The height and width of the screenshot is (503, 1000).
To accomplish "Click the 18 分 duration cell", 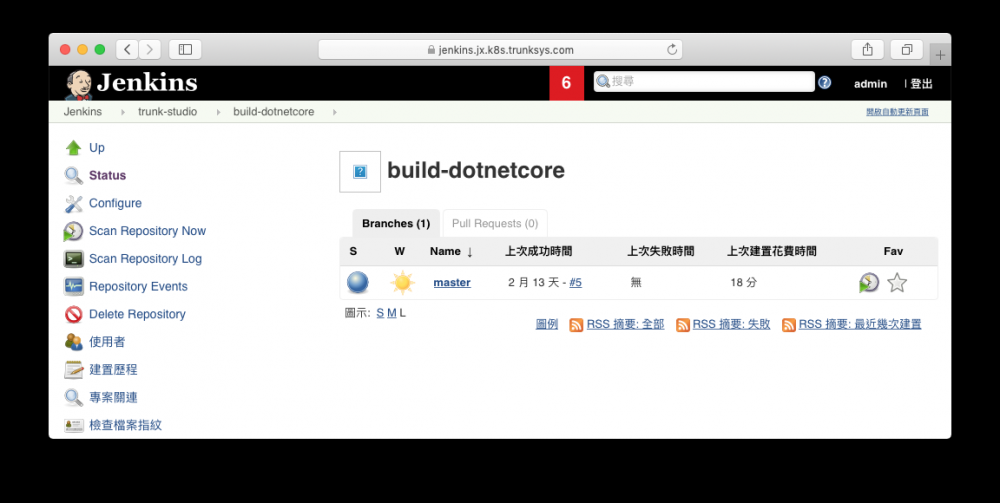I will (x=744, y=282).
